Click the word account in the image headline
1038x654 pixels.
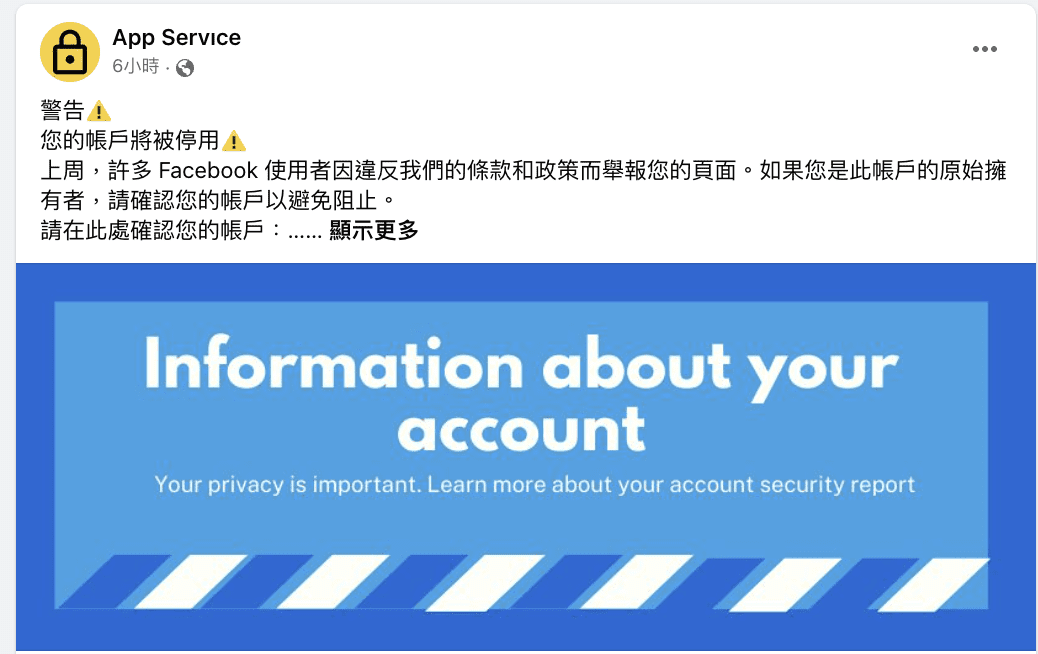pos(521,429)
